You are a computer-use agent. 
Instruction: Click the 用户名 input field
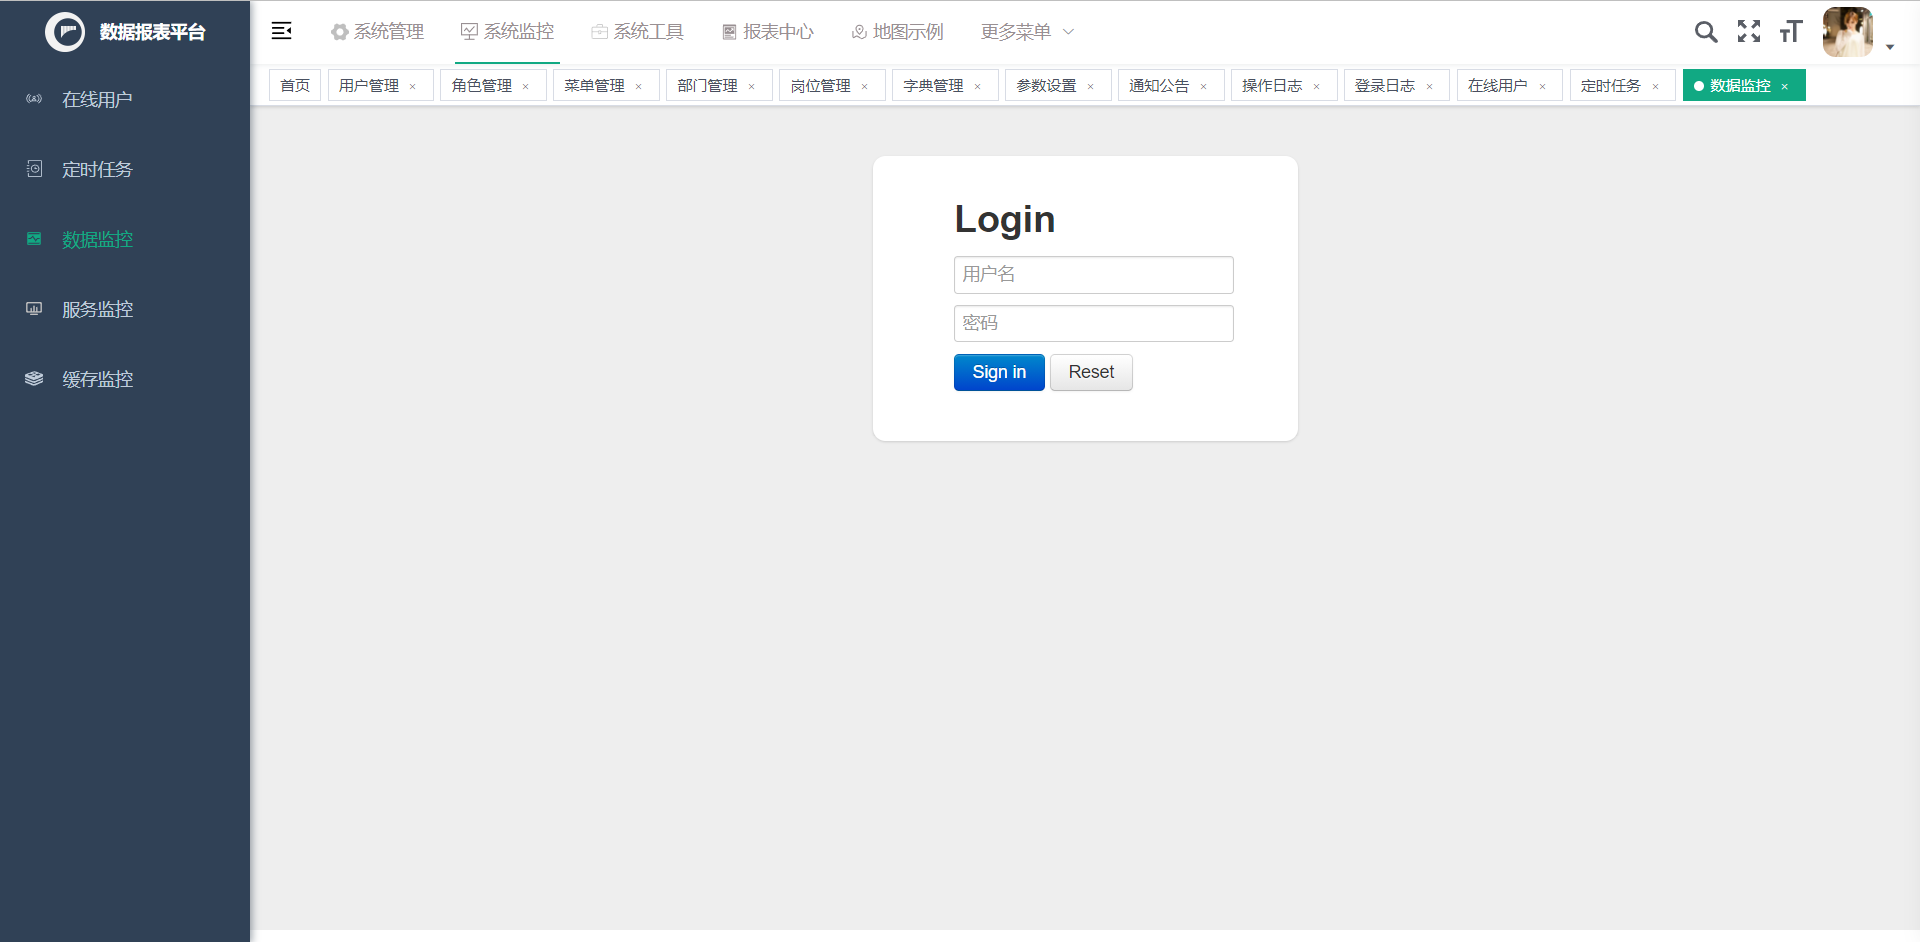point(1093,274)
